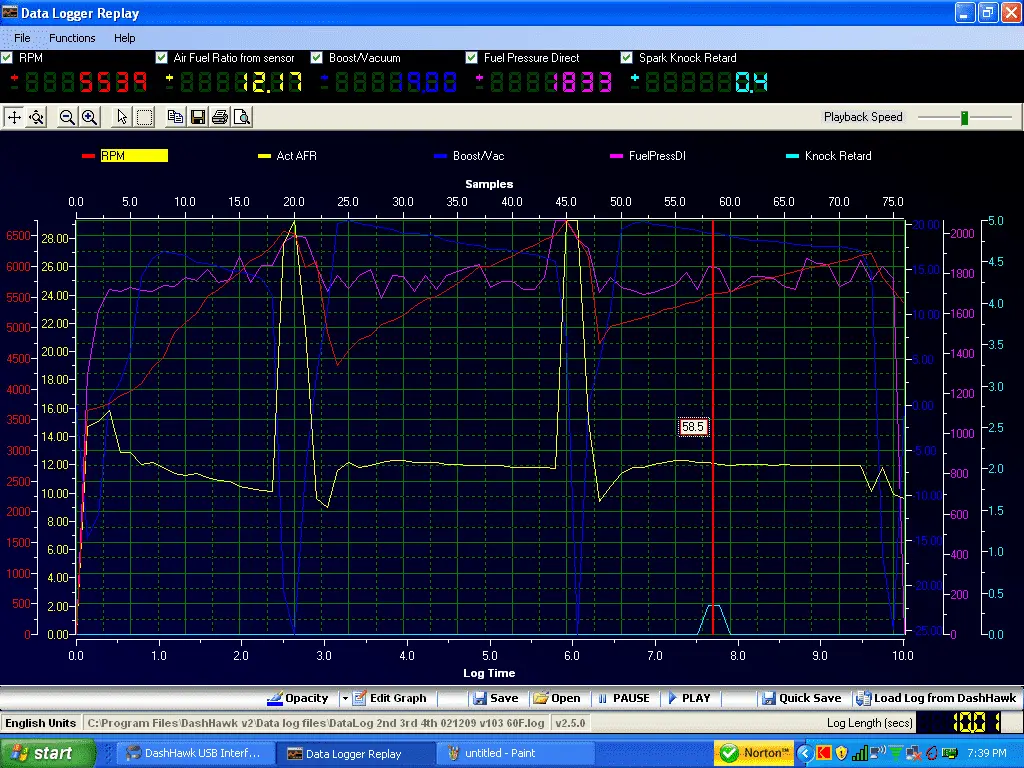Click the Data Logger Replay title bar icon

click(x=10, y=12)
